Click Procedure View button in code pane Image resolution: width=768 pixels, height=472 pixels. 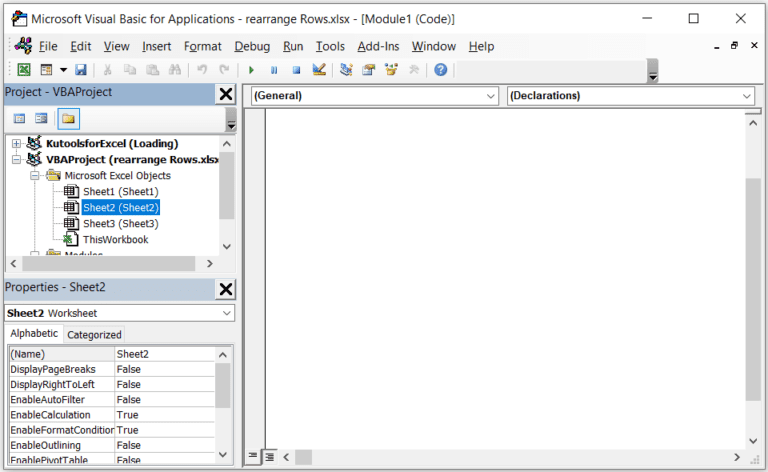[x=253, y=457]
